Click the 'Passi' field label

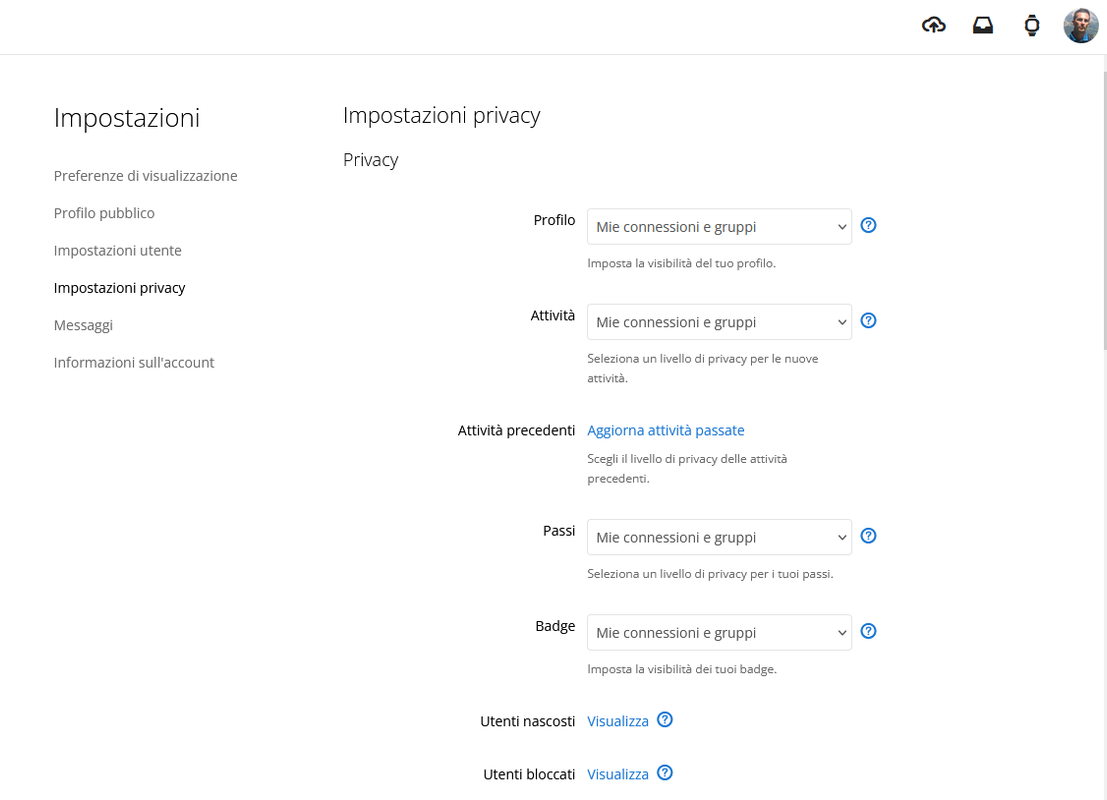(x=559, y=531)
